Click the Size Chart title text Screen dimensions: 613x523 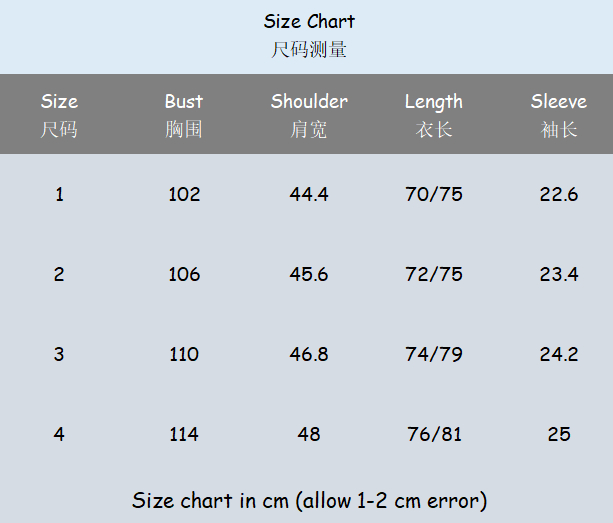pyautogui.click(x=309, y=21)
